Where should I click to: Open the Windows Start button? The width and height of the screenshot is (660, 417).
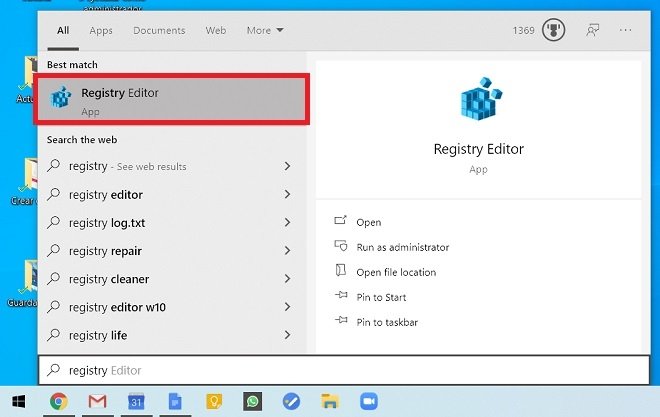(x=19, y=401)
